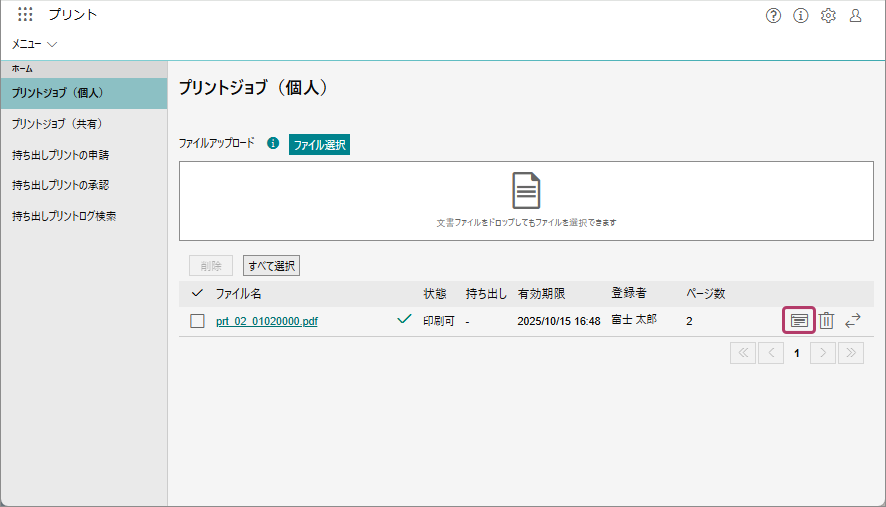Click the registrant name 富士 太郎
This screenshot has width=886, height=507.
coord(634,320)
